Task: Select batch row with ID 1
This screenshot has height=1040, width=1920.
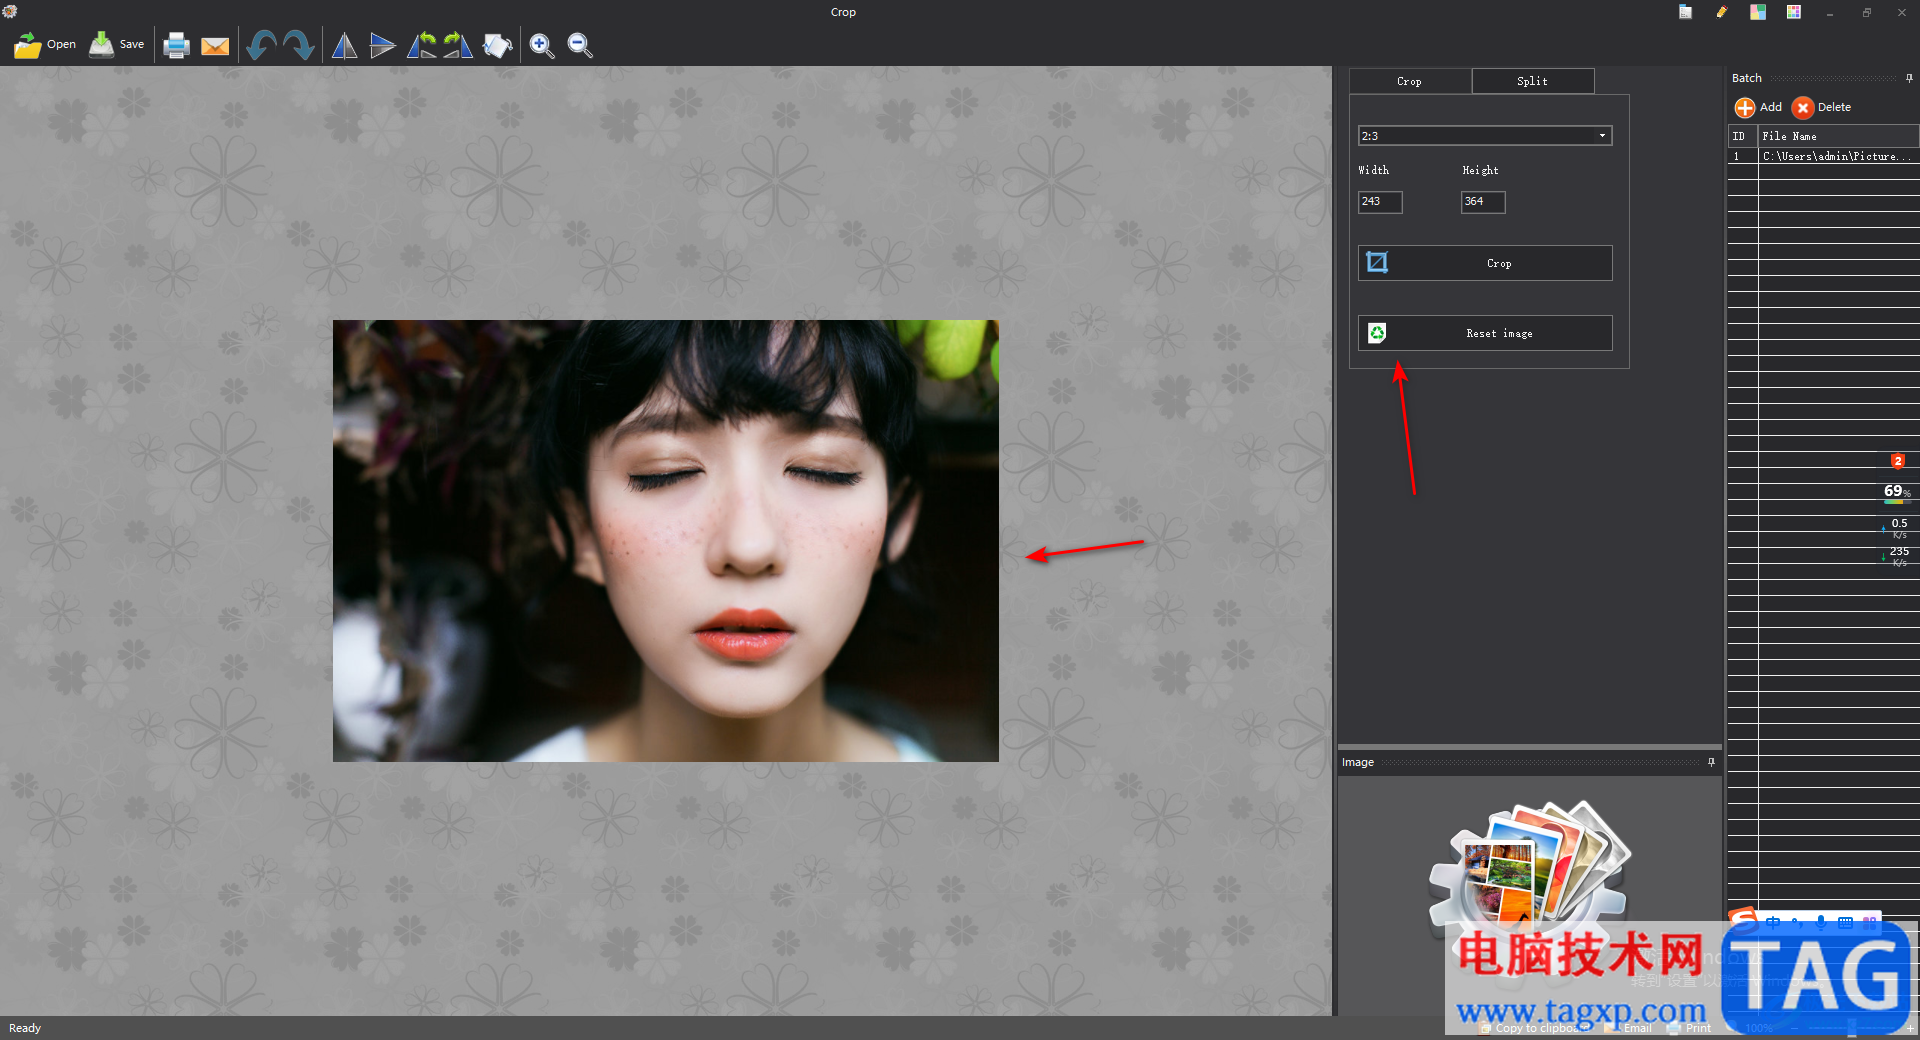Action: [x=1743, y=156]
